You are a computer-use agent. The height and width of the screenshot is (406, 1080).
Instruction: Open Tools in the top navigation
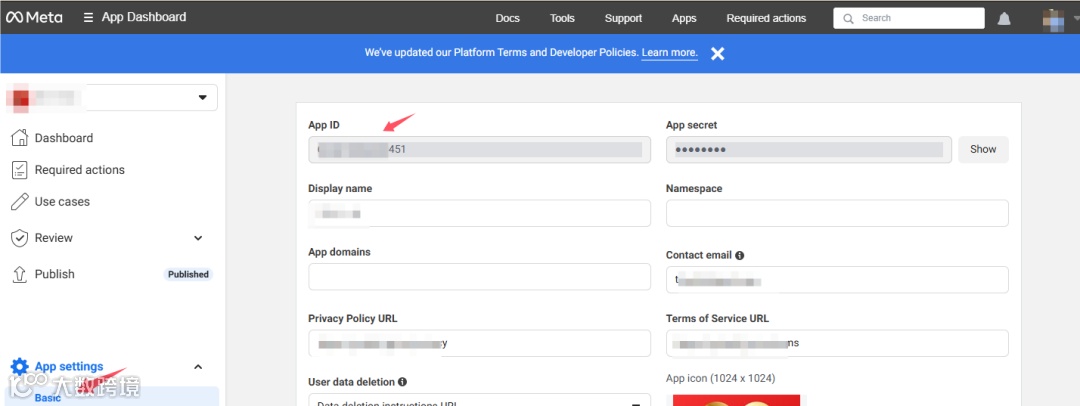[x=562, y=19]
